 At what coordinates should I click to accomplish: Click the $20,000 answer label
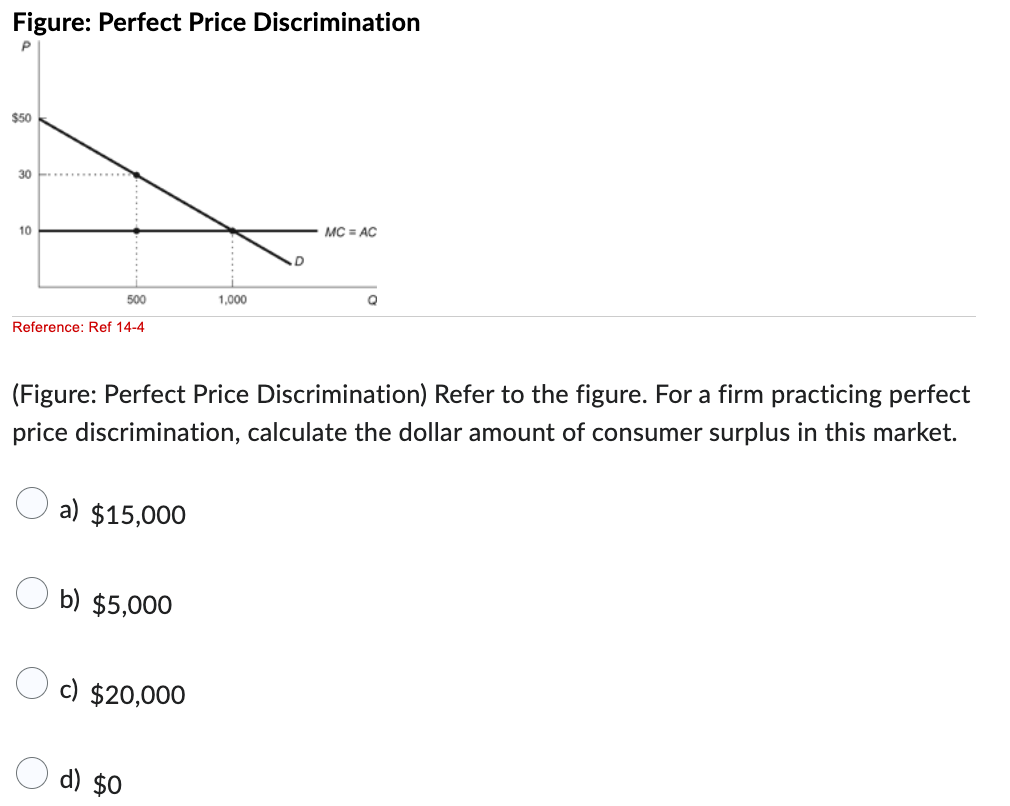click(x=137, y=695)
